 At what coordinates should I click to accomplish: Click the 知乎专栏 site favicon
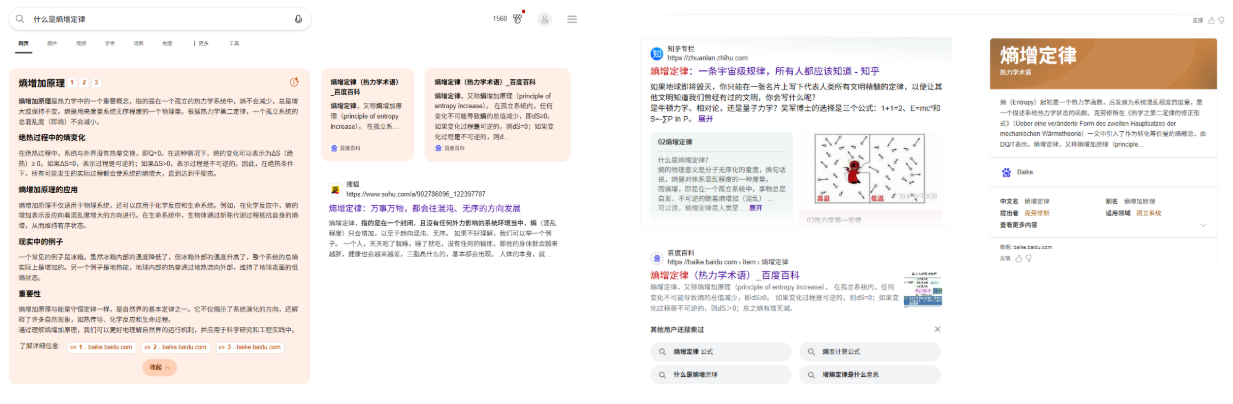656,53
